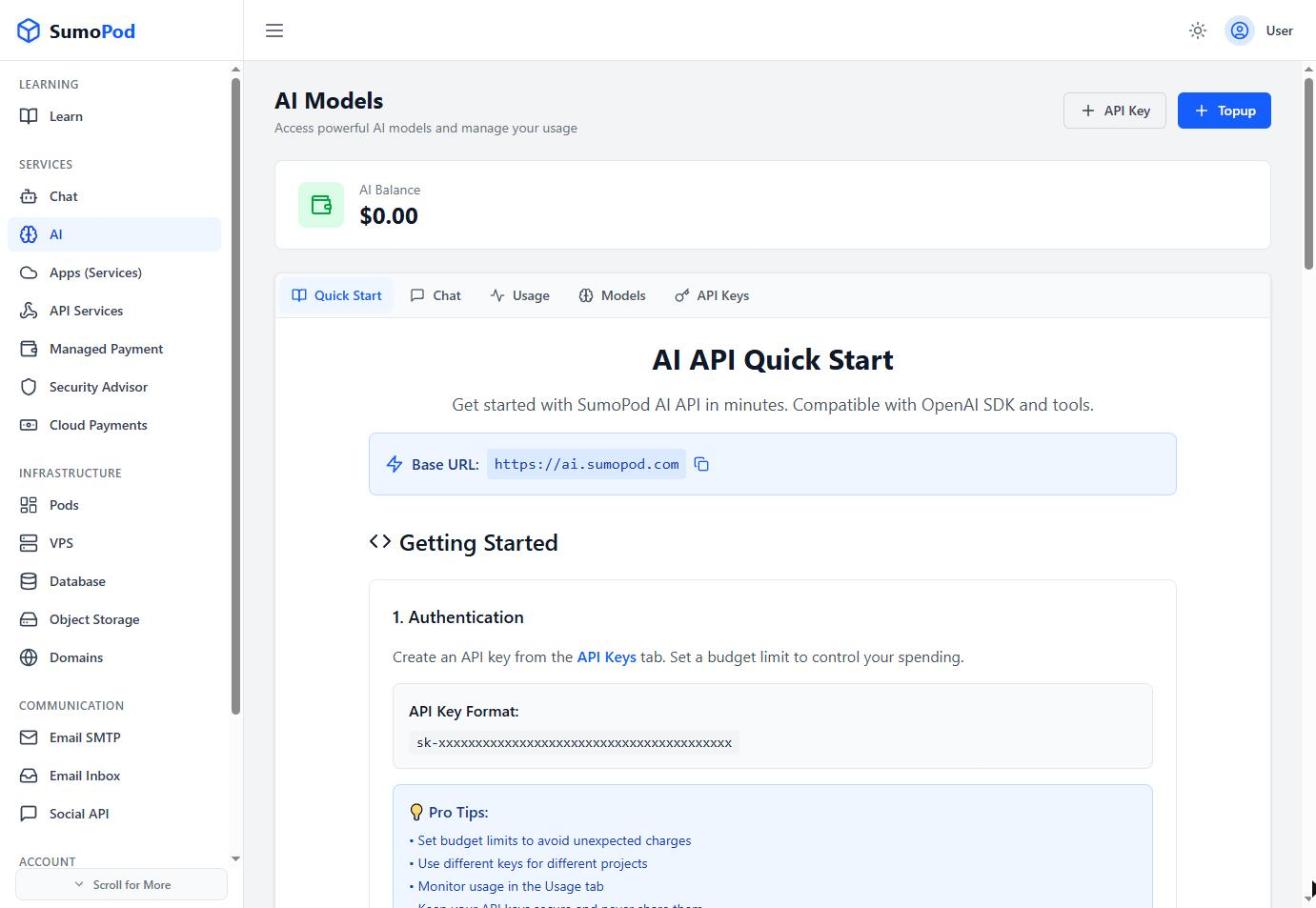Select the Quick Start tab
This screenshot has height=908, width=1316.
coord(336,295)
